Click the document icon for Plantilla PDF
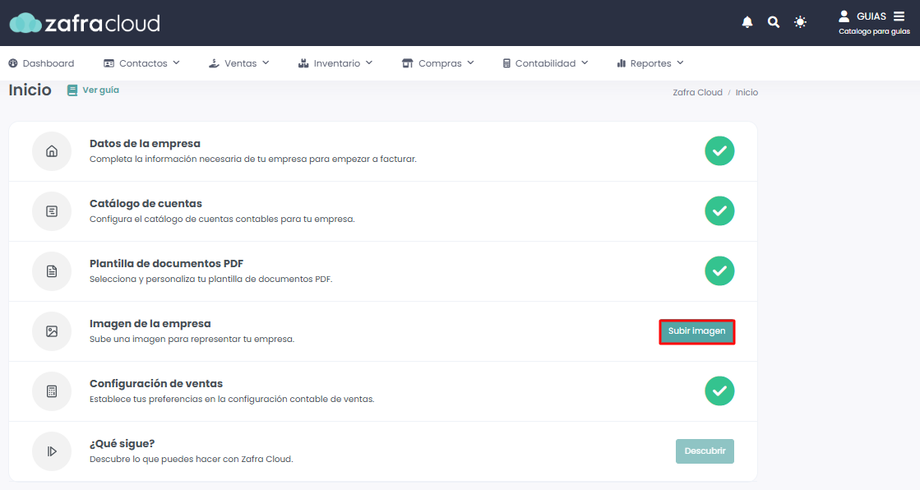Screen dimensions: 920x490 pos(52,271)
